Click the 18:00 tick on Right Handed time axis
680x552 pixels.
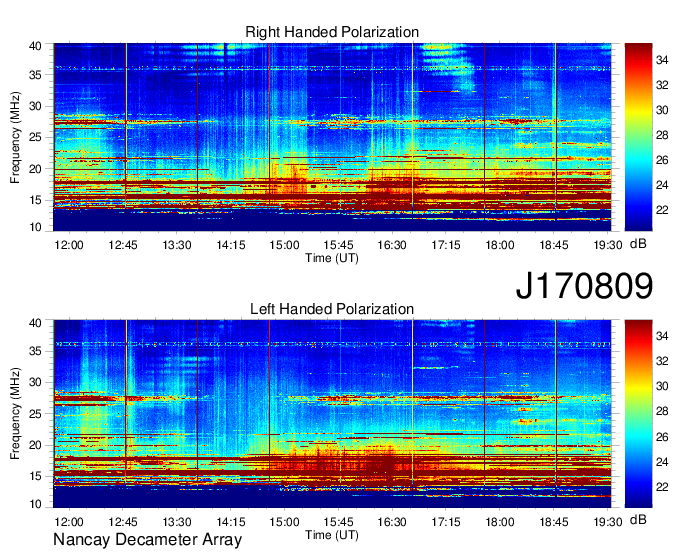tap(500, 245)
